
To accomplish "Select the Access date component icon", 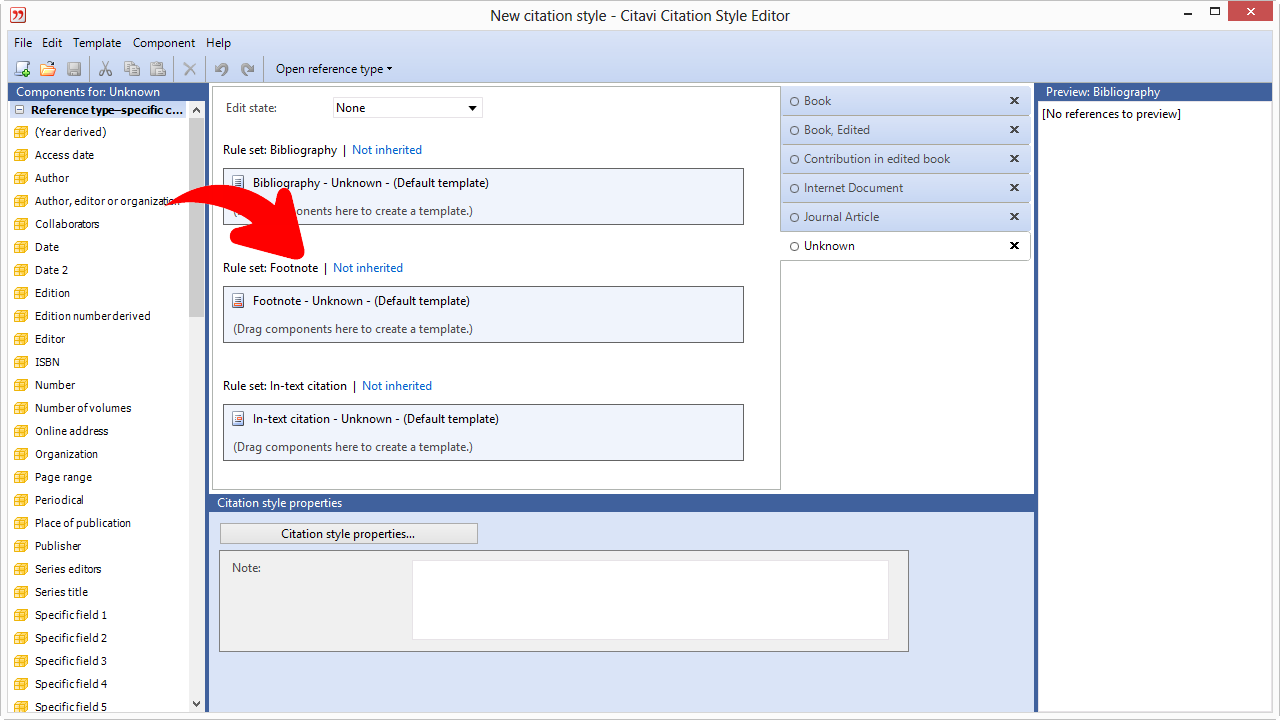I will 20,155.
